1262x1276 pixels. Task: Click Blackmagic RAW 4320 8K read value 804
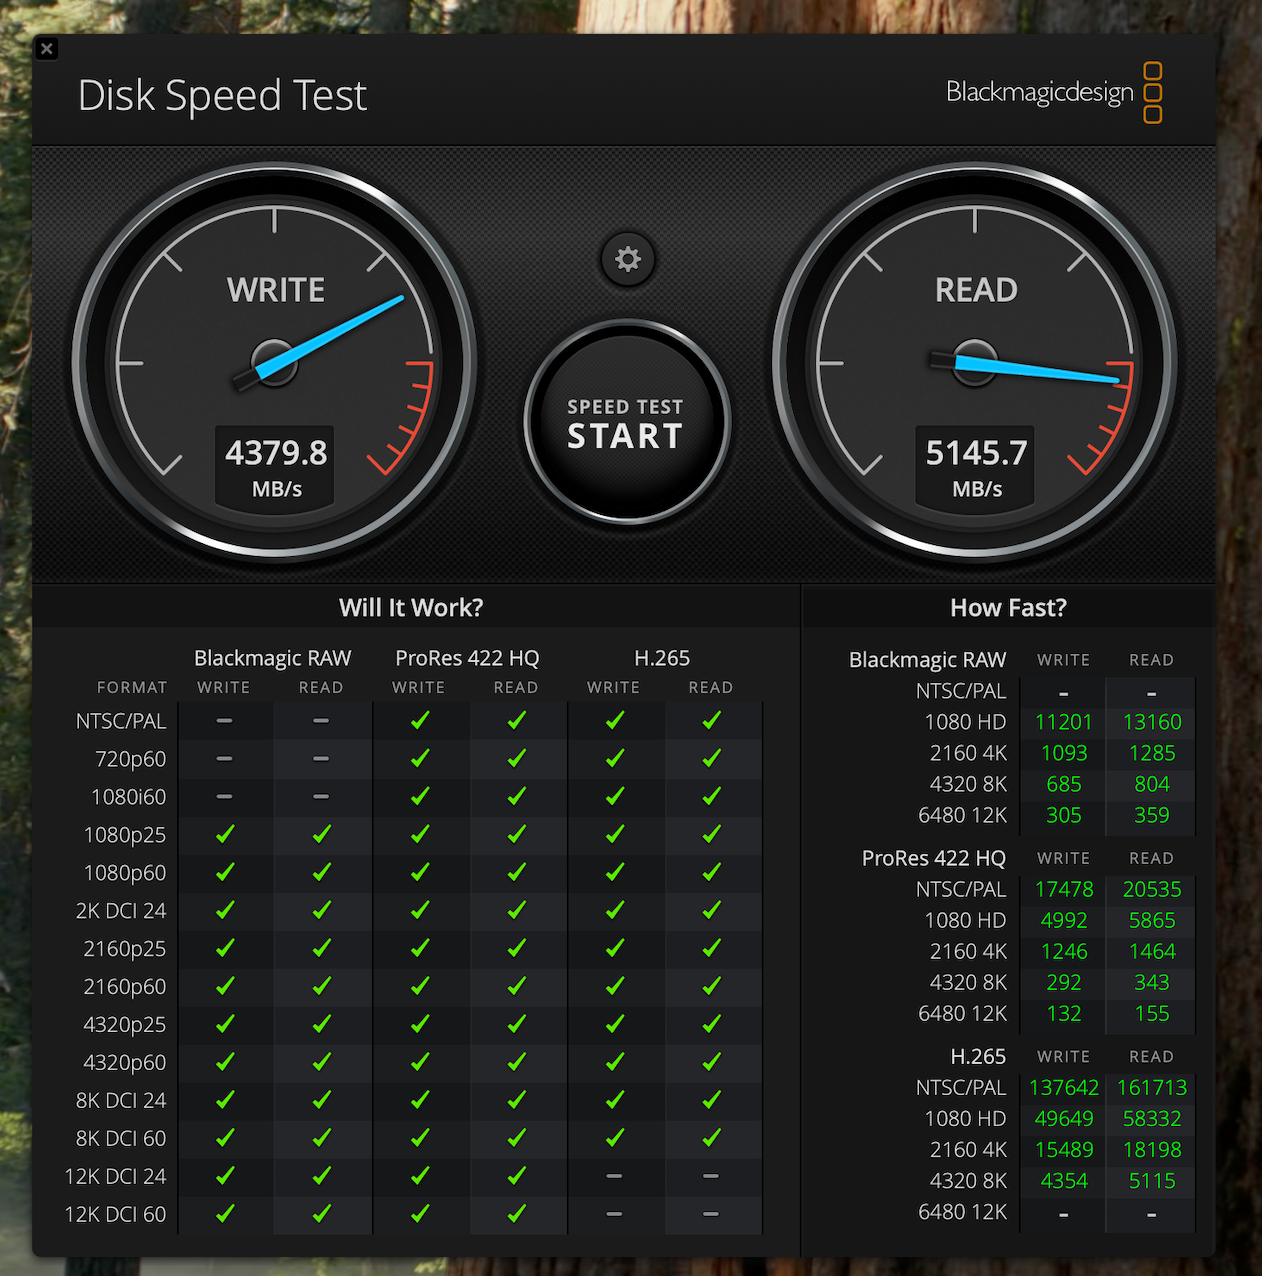[x=1152, y=784]
